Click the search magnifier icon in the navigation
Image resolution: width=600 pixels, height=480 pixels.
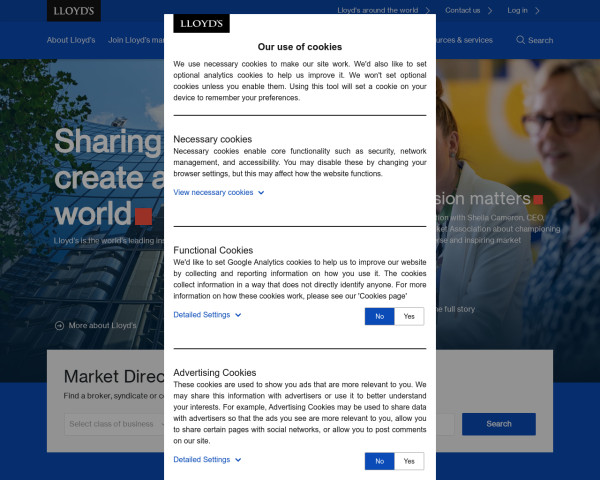[520, 40]
